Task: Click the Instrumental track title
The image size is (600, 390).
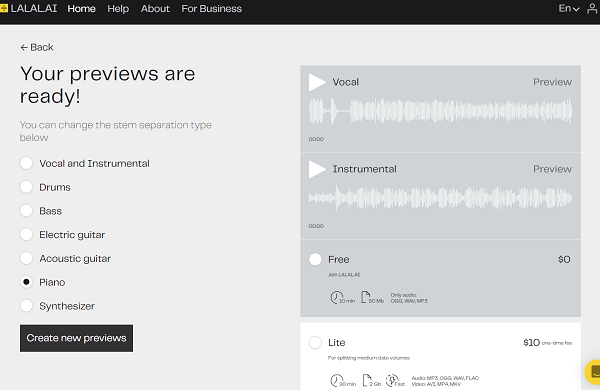Action: click(365, 169)
